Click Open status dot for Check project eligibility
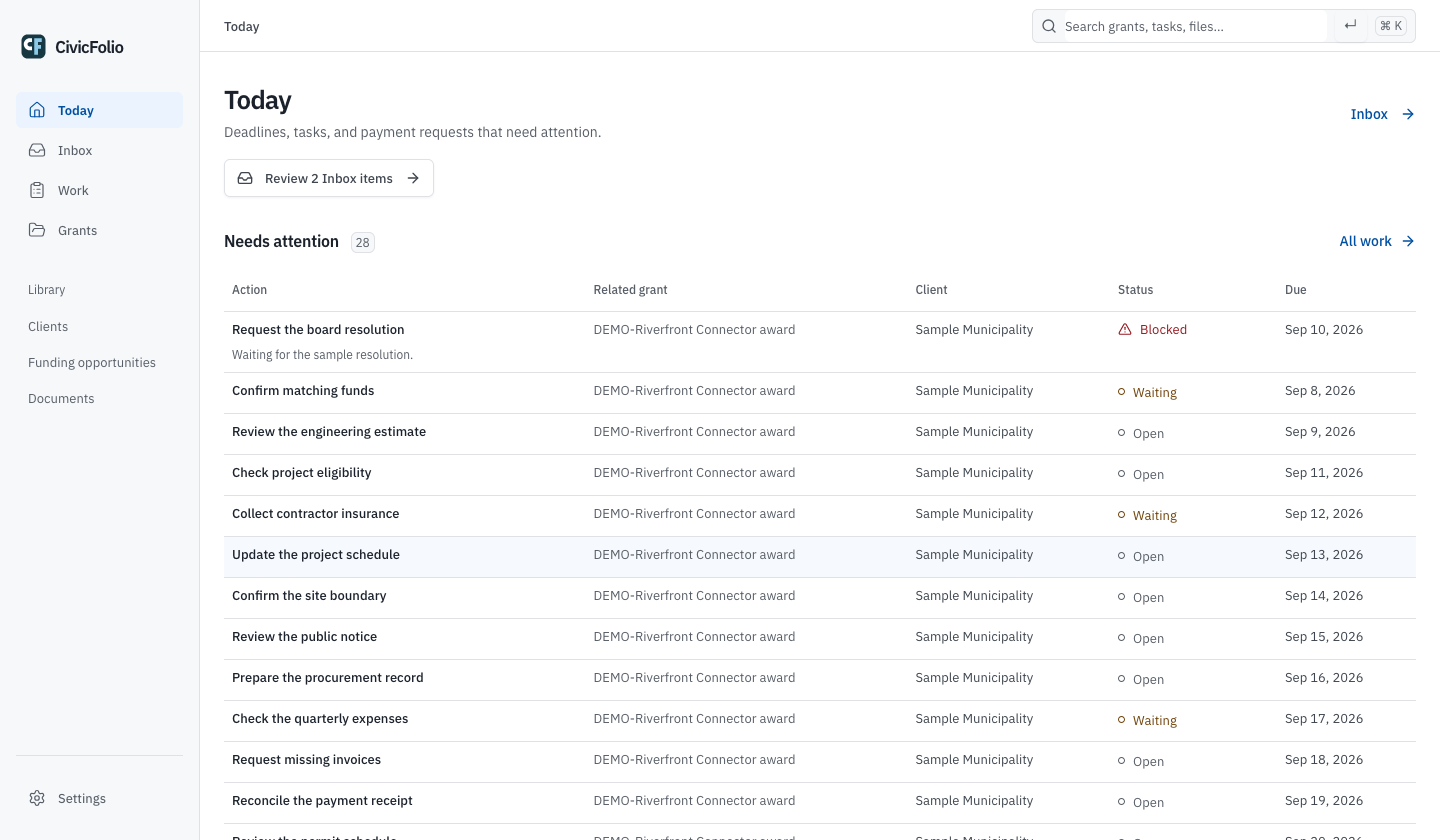This screenshot has height=840, width=1440. point(1122,474)
